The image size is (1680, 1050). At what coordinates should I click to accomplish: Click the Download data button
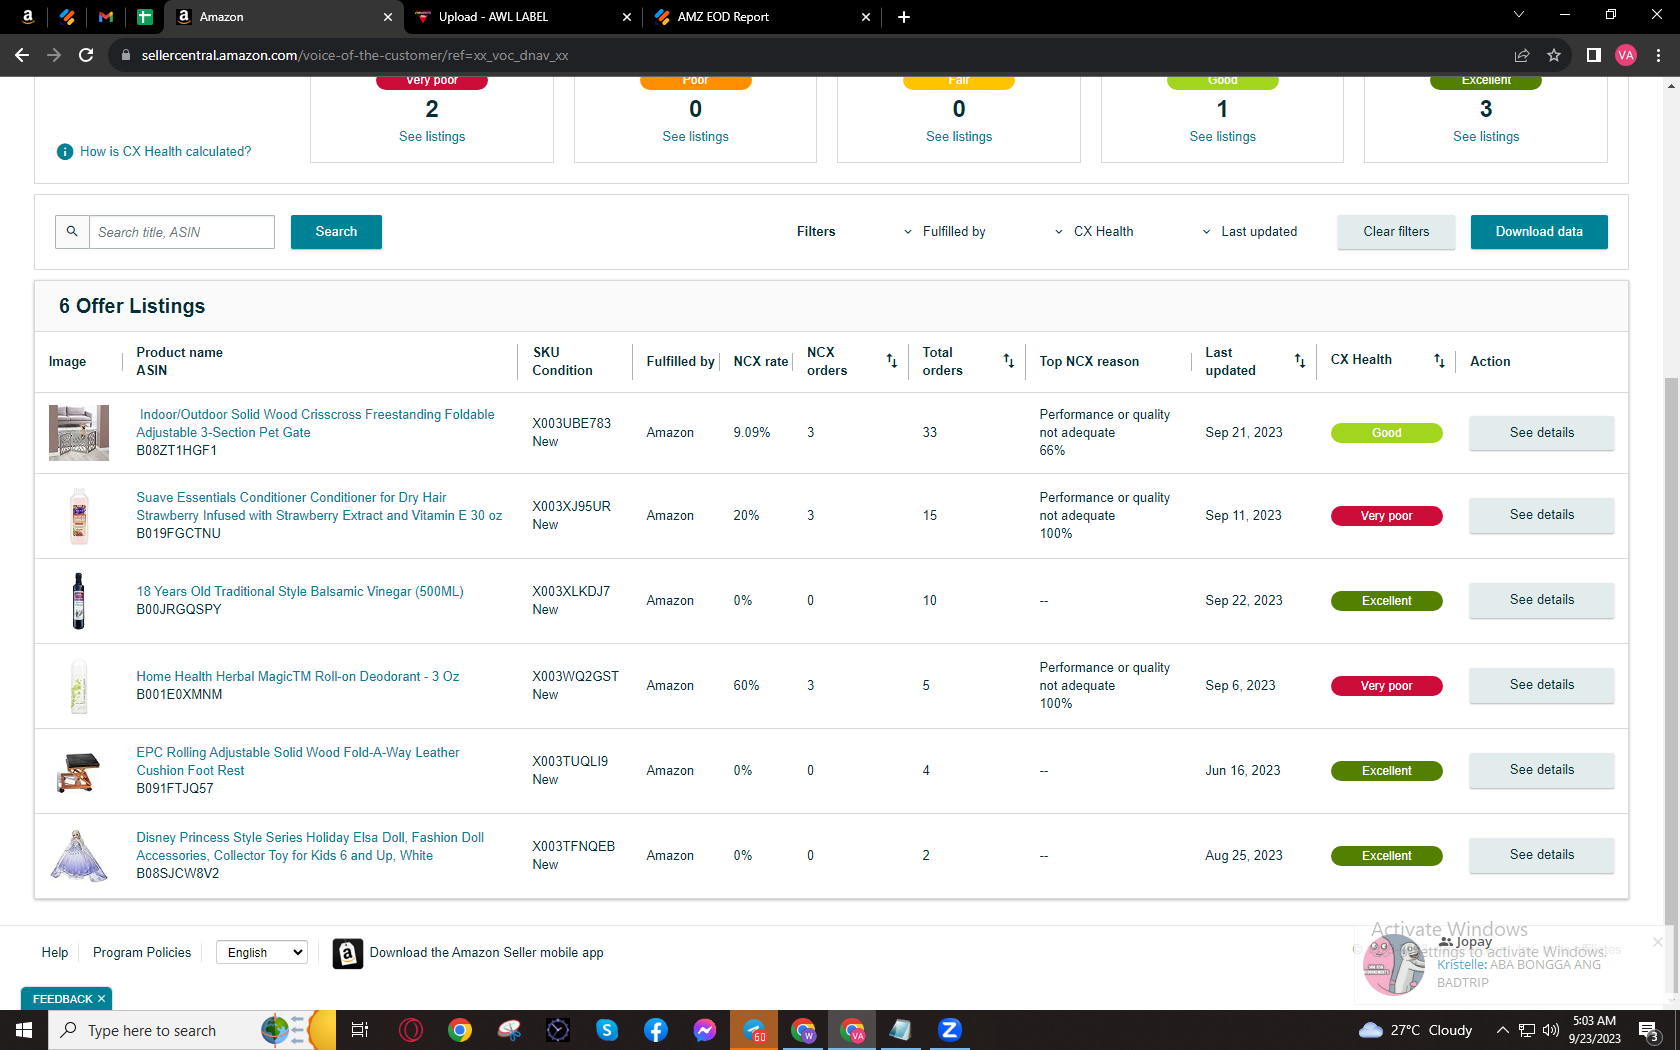coord(1539,232)
